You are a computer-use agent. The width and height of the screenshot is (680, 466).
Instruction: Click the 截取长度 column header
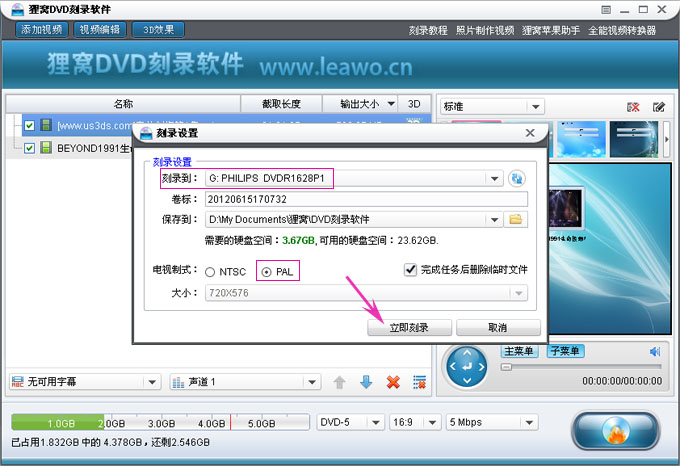click(x=281, y=104)
